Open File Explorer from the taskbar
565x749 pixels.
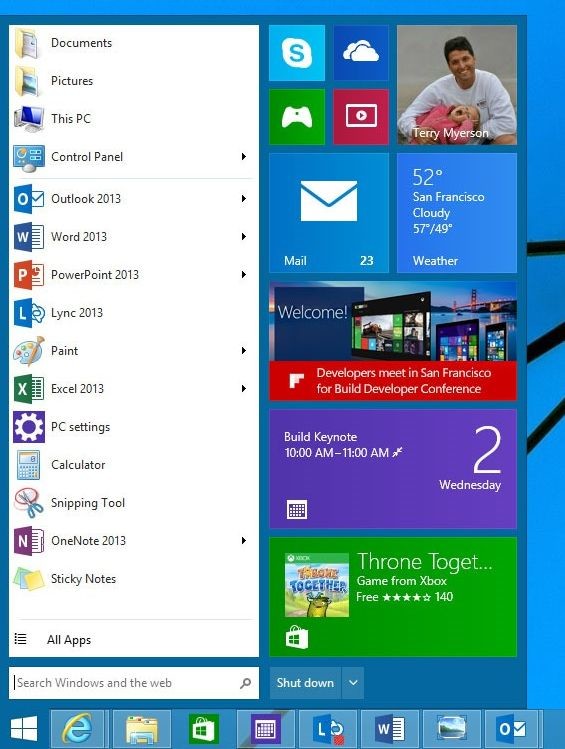click(141, 729)
